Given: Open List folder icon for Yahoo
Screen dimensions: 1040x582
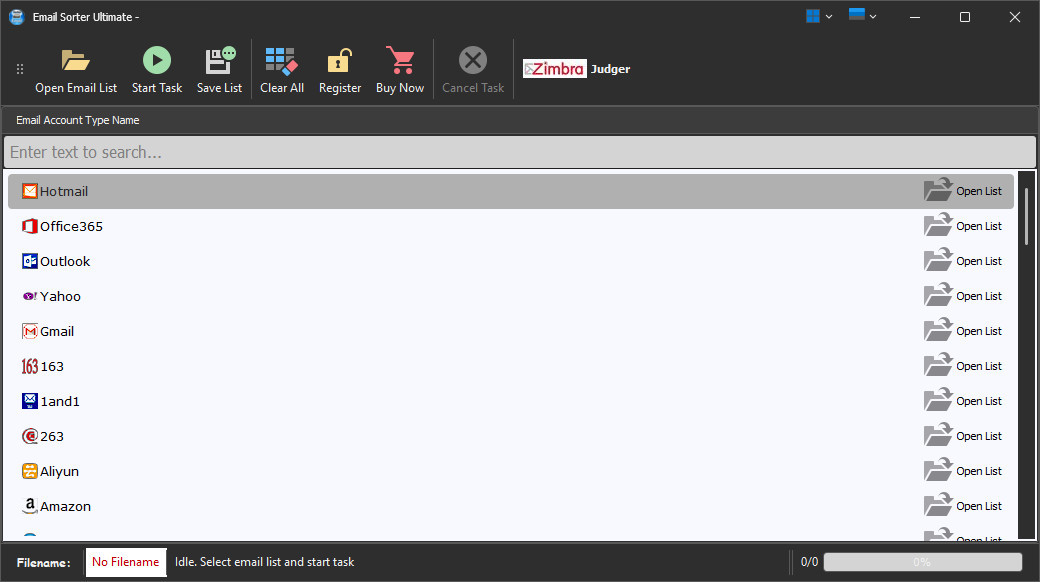Looking at the screenshot, I should click(x=938, y=295).
